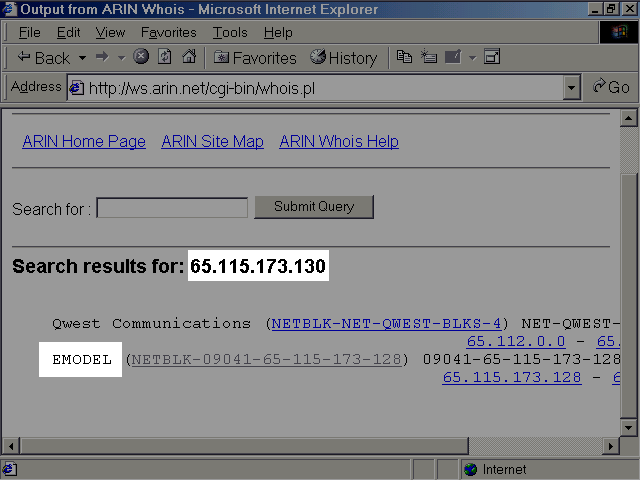Open the Tools menu
The image size is (640, 480).
(230, 32)
